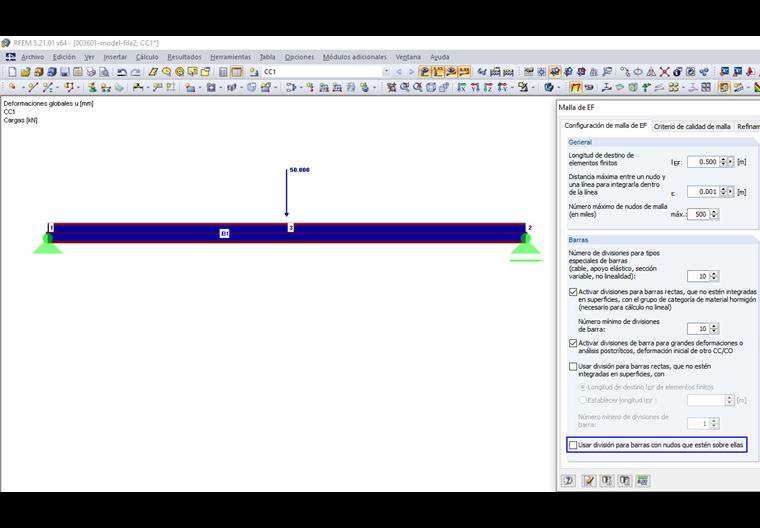Click stepper on lEF 0.500 value
The image size is (760, 528).
[723, 162]
